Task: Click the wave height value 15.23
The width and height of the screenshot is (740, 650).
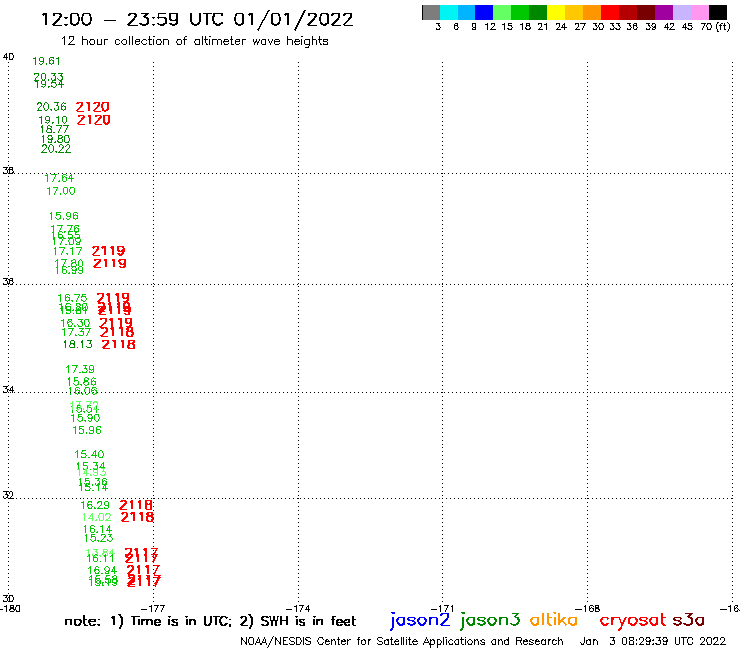Action: [99, 538]
